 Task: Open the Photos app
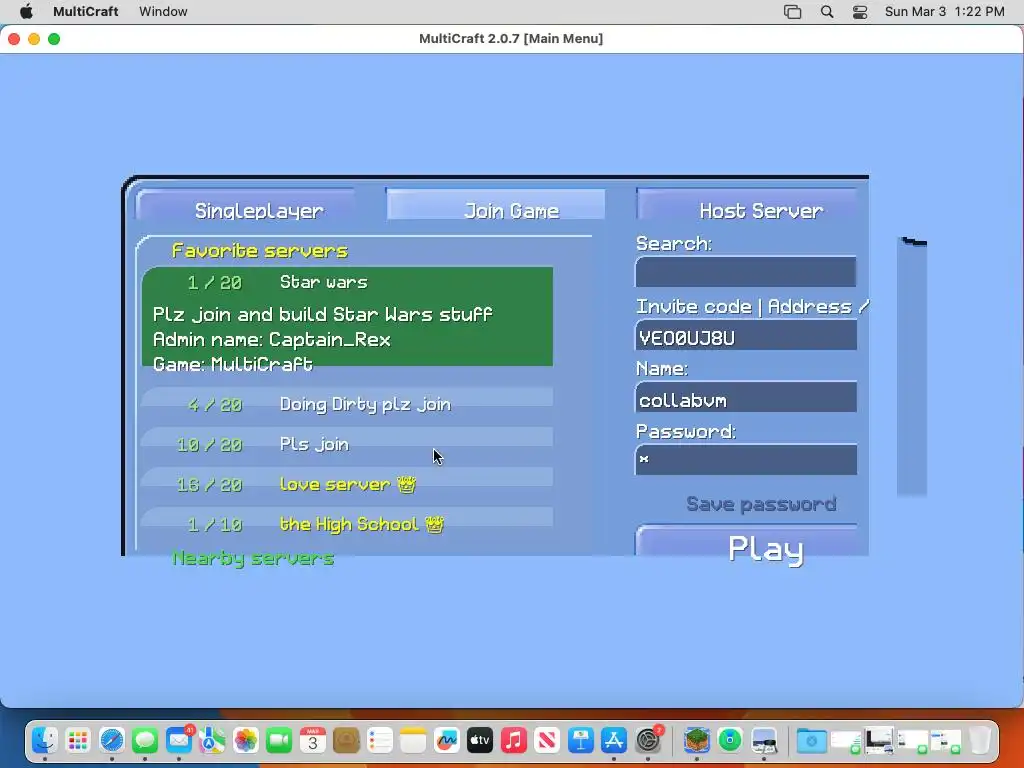tap(246, 740)
